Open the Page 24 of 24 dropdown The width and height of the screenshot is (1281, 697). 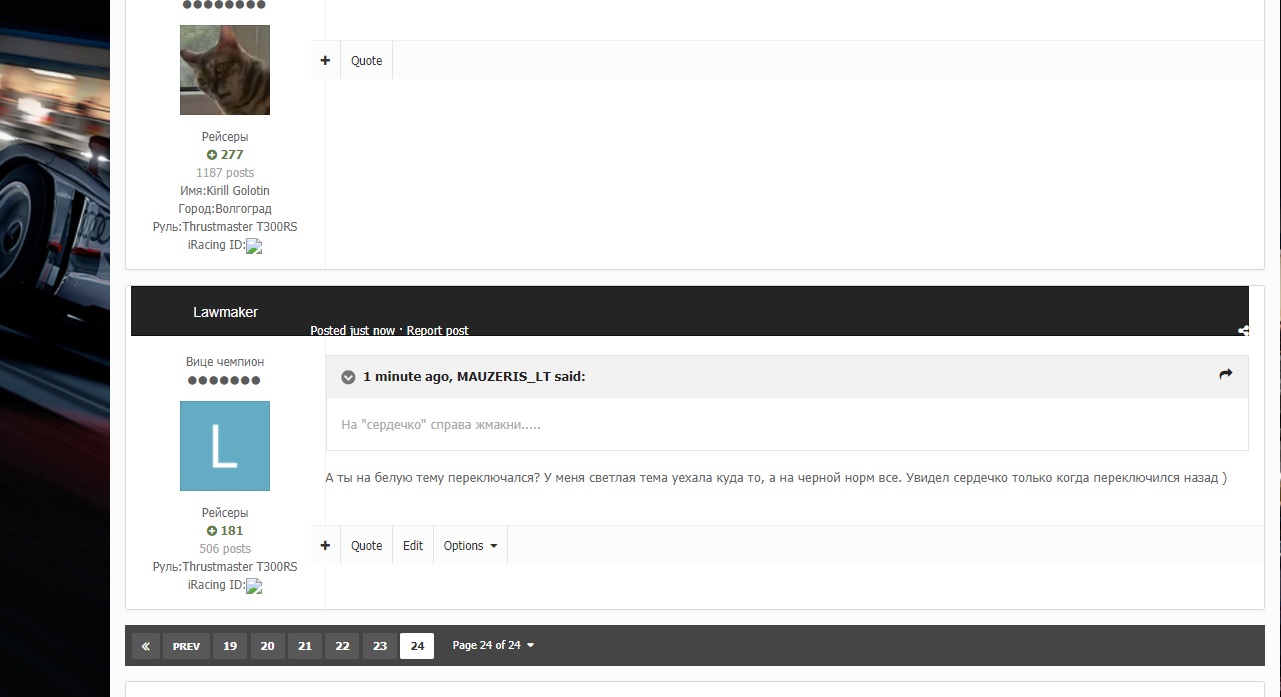(x=493, y=646)
